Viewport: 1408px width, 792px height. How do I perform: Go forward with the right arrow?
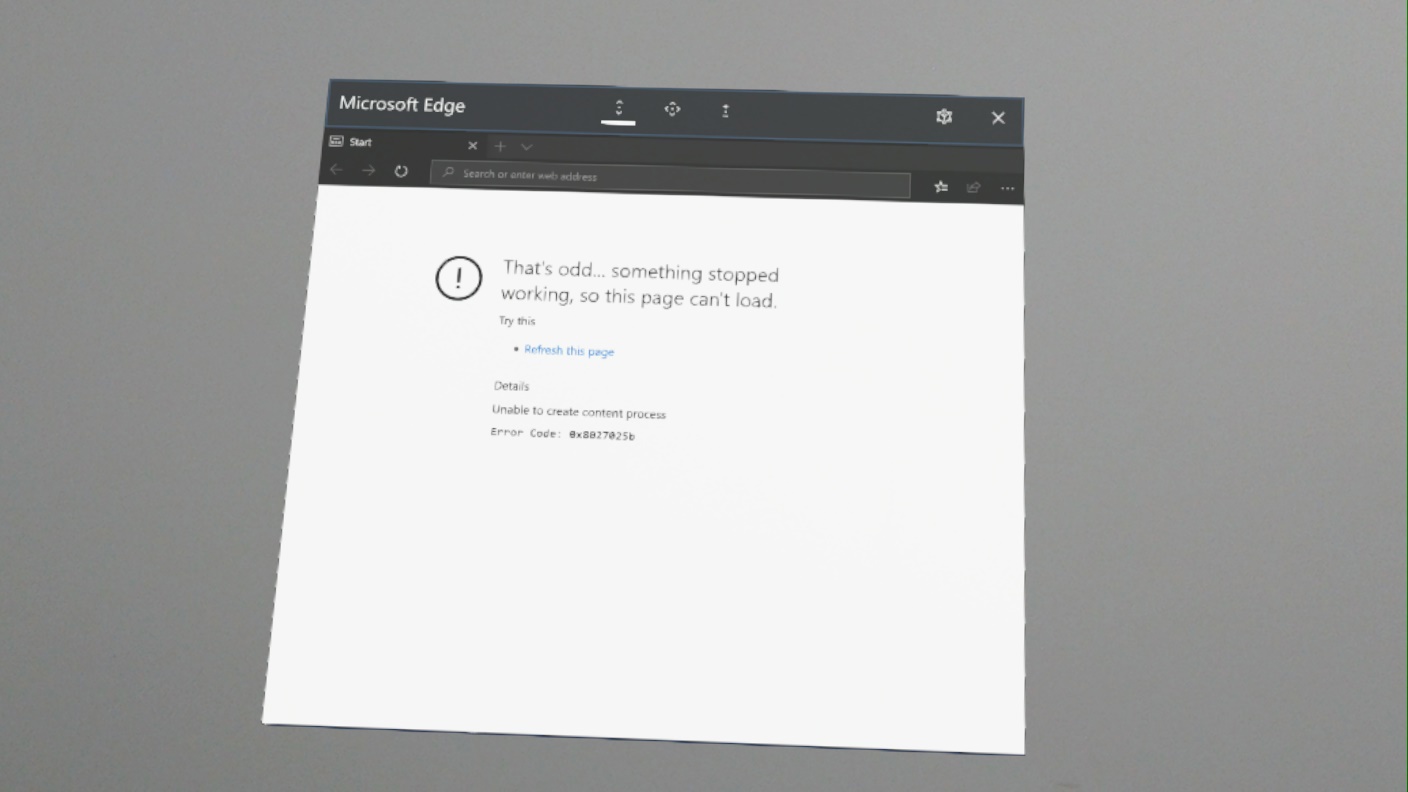[368, 171]
